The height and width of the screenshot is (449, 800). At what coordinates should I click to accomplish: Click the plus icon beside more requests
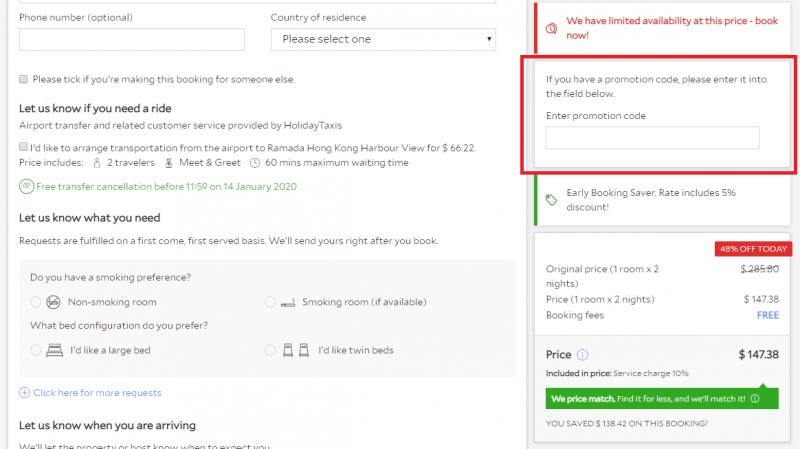24,392
